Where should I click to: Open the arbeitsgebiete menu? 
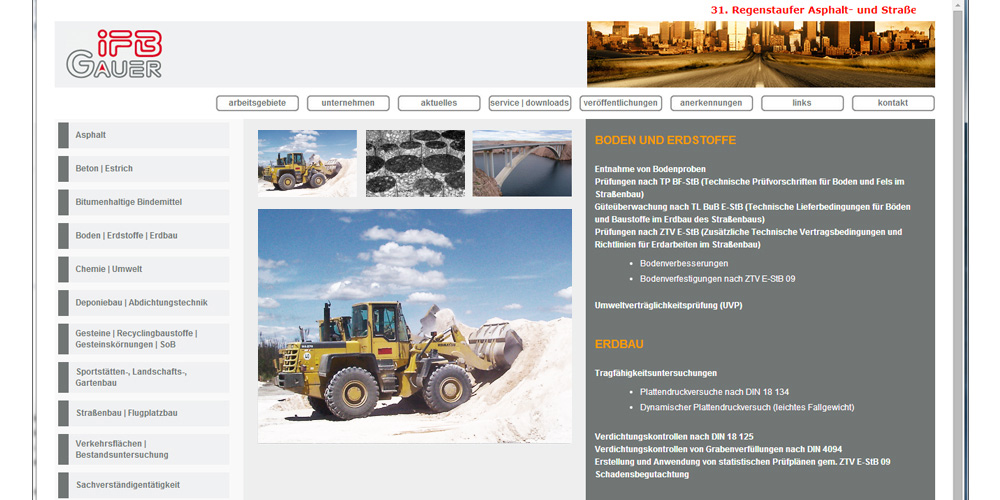(x=257, y=103)
